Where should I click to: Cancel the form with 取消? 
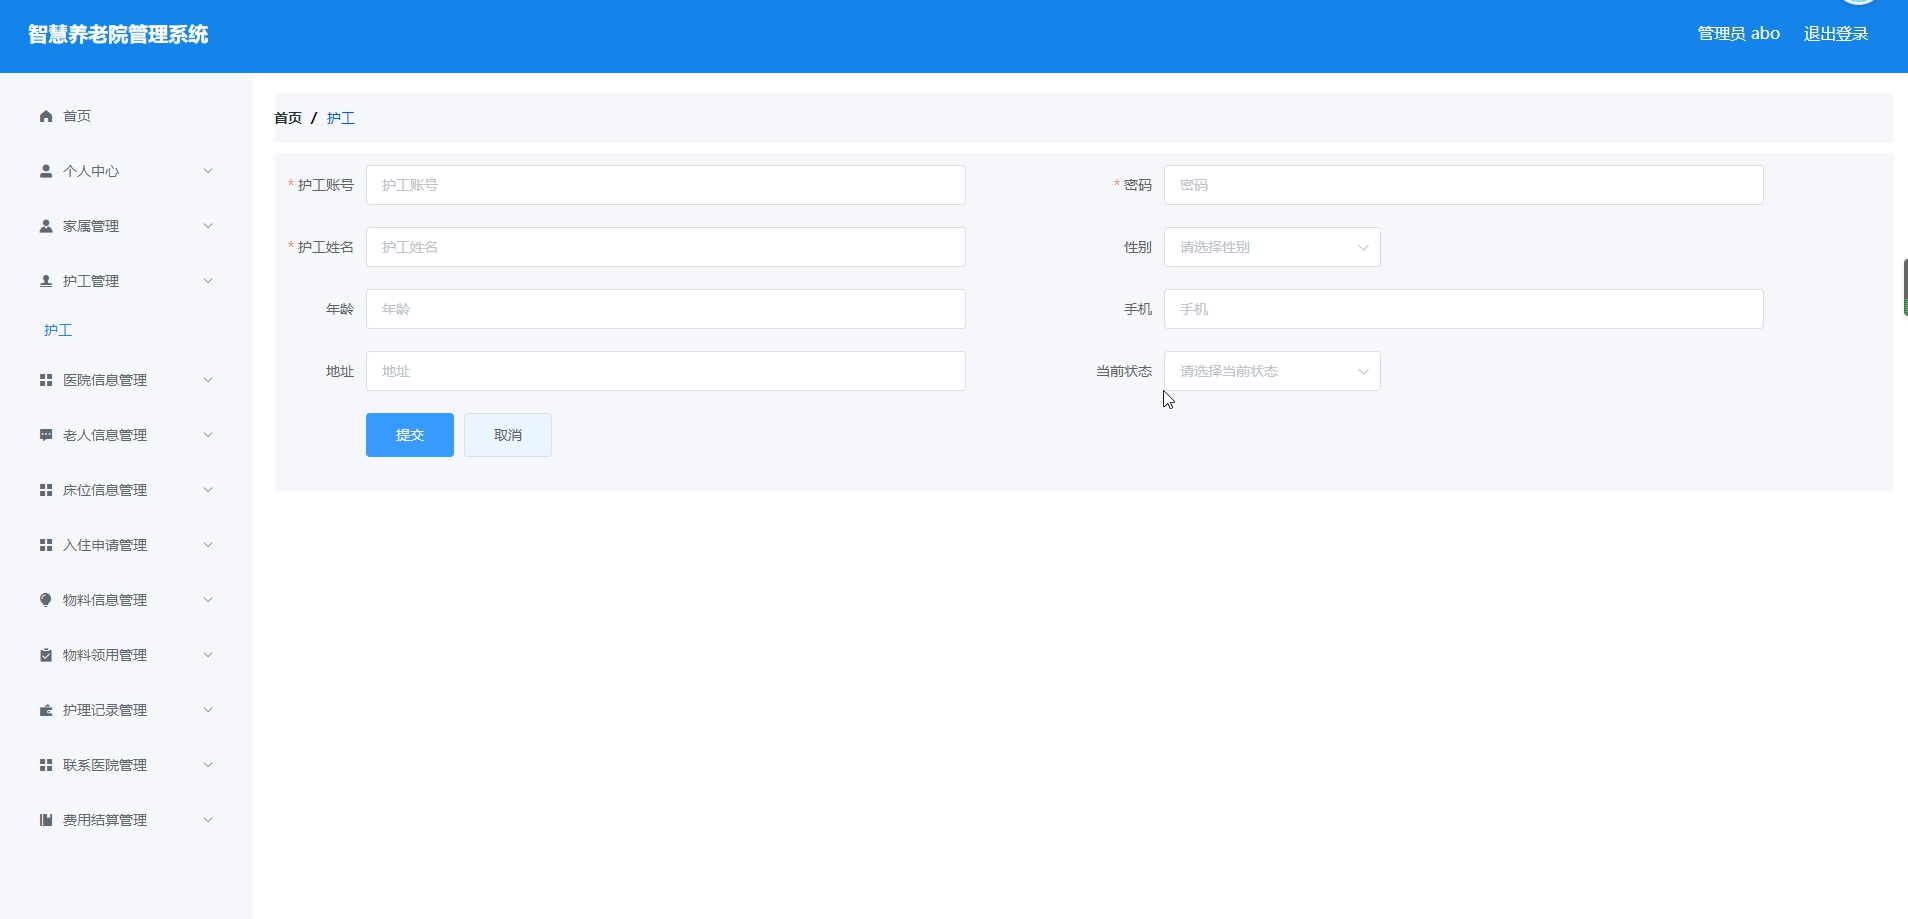[508, 435]
